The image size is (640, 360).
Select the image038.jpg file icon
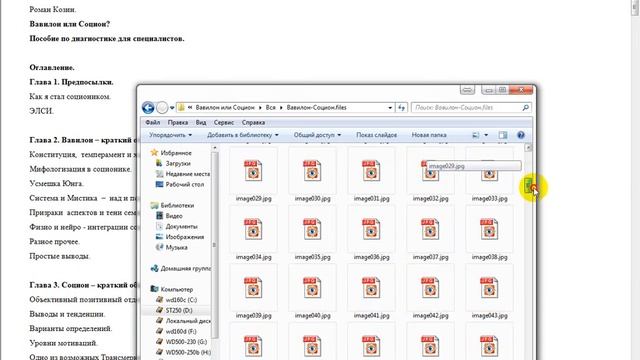(x=489, y=229)
